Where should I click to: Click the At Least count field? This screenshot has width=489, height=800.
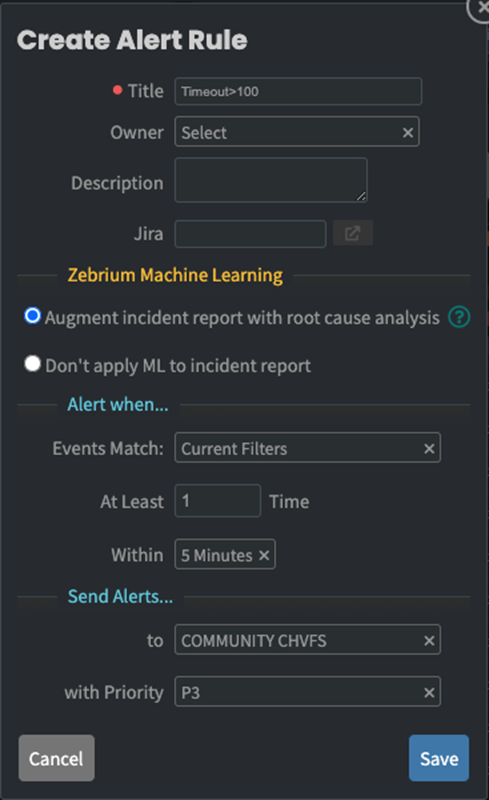point(218,501)
